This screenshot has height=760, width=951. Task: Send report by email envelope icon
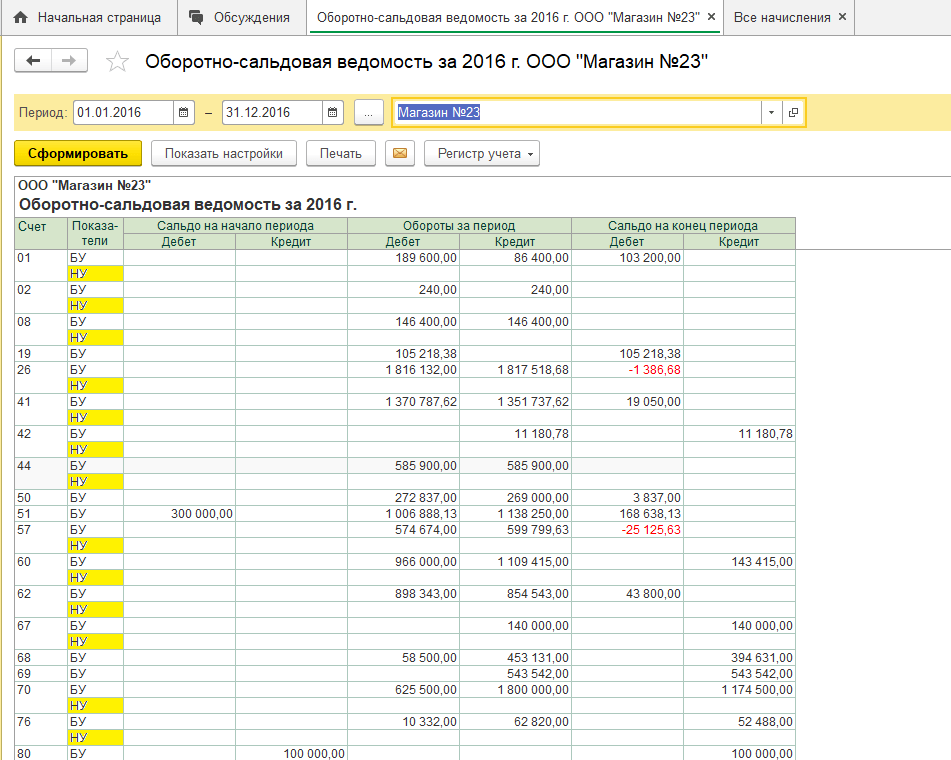(400, 154)
